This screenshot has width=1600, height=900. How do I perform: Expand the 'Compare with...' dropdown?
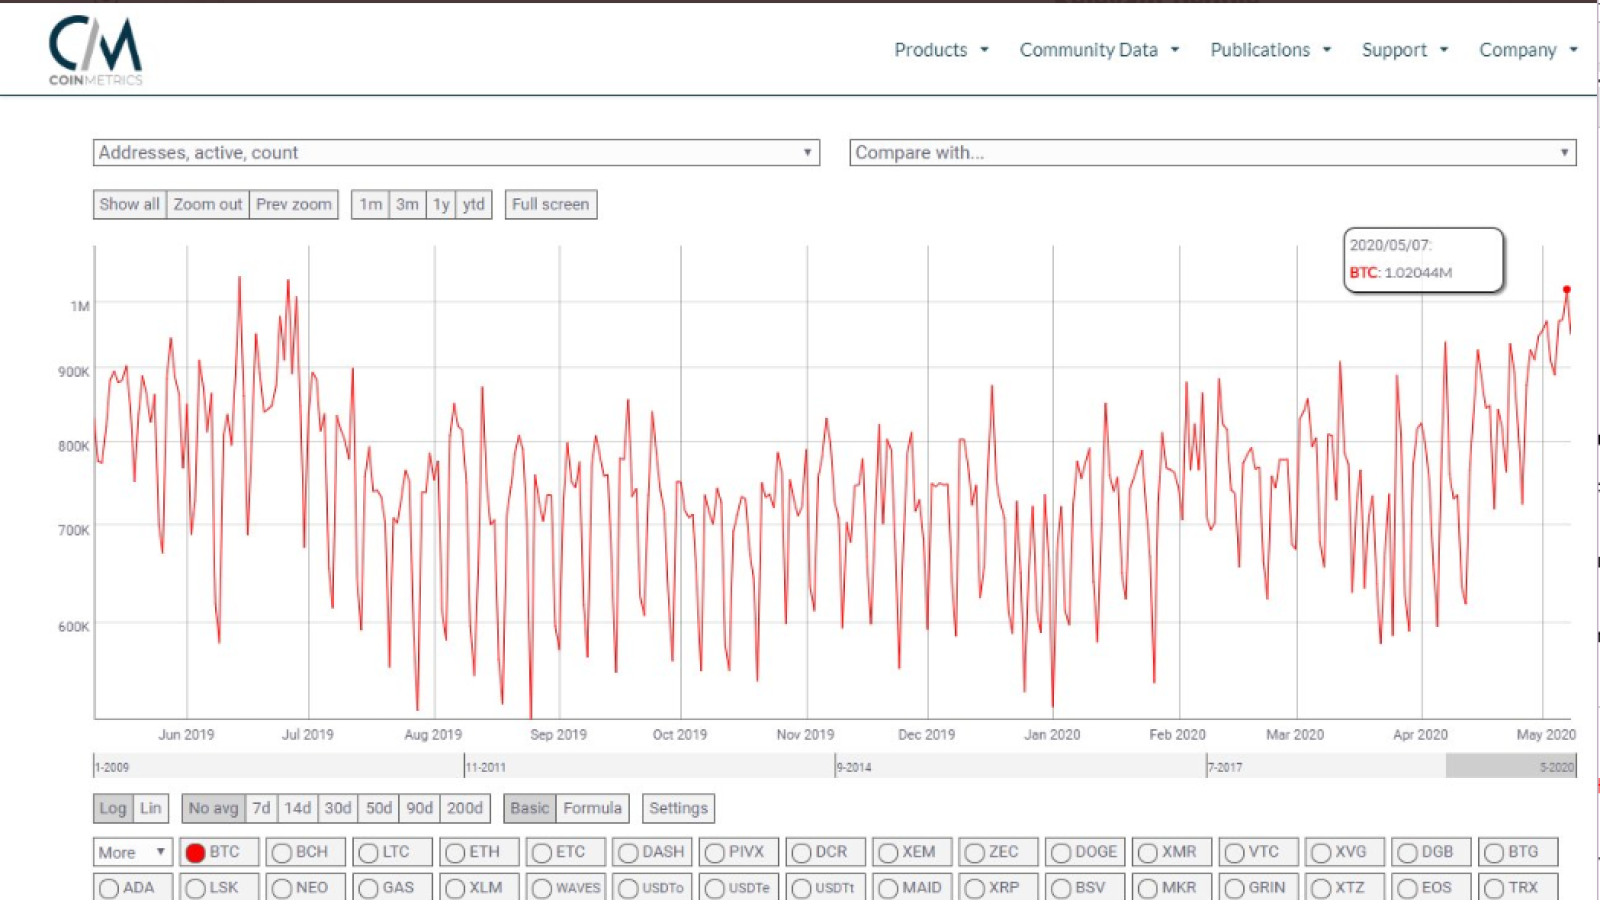click(x=1213, y=152)
